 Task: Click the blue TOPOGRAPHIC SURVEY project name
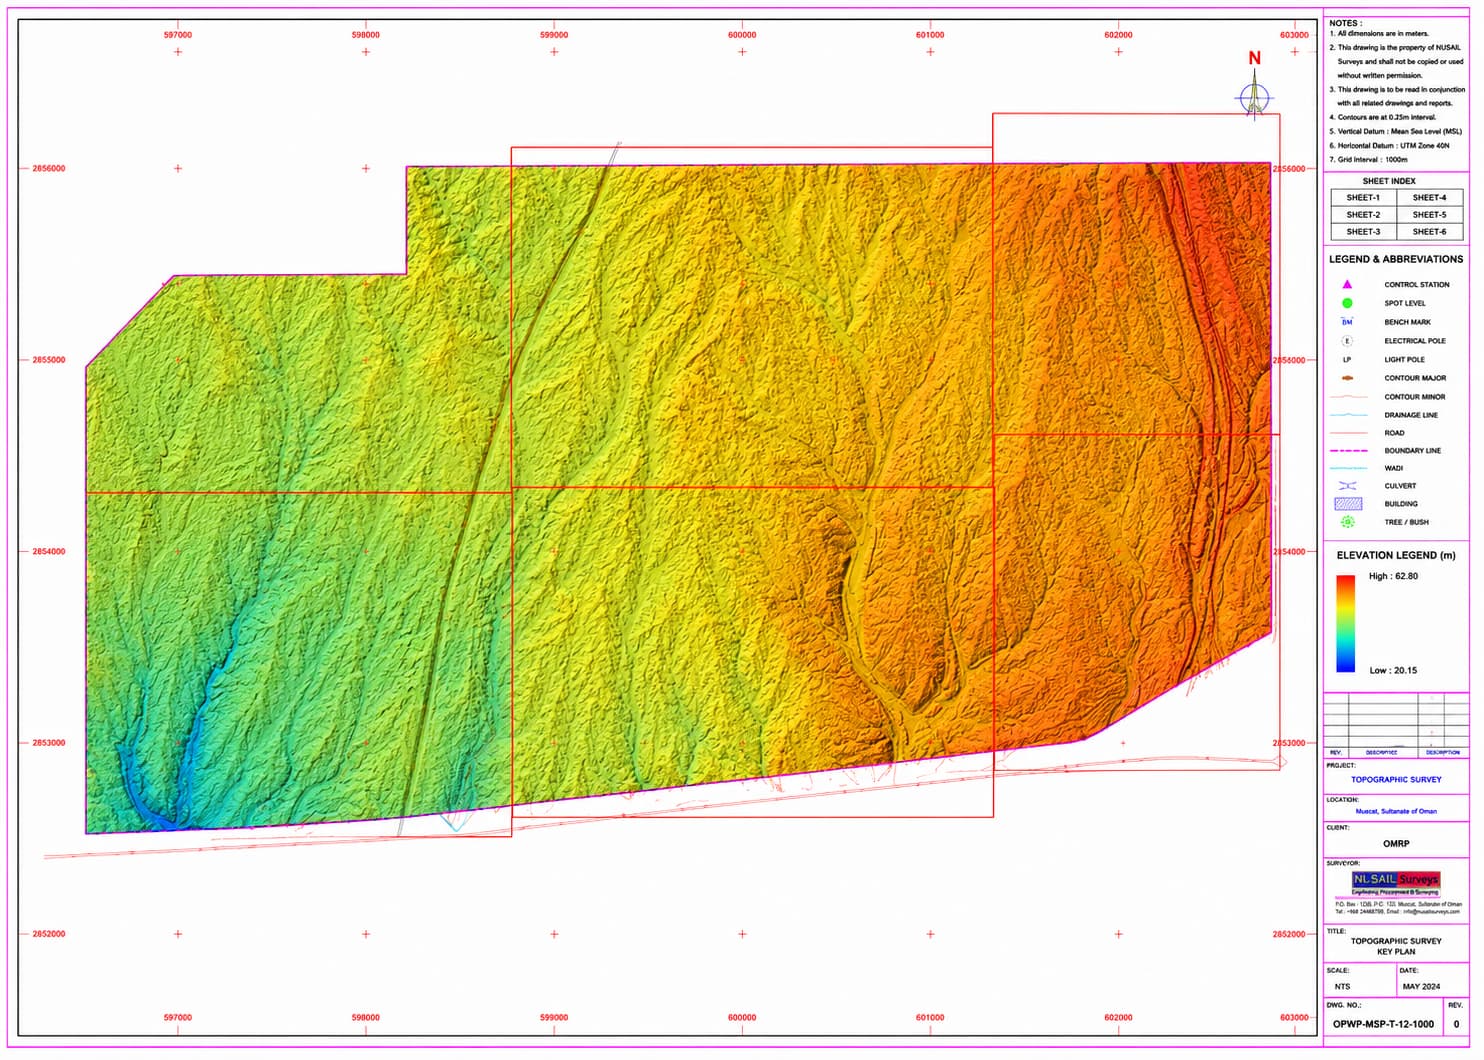[1396, 780]
